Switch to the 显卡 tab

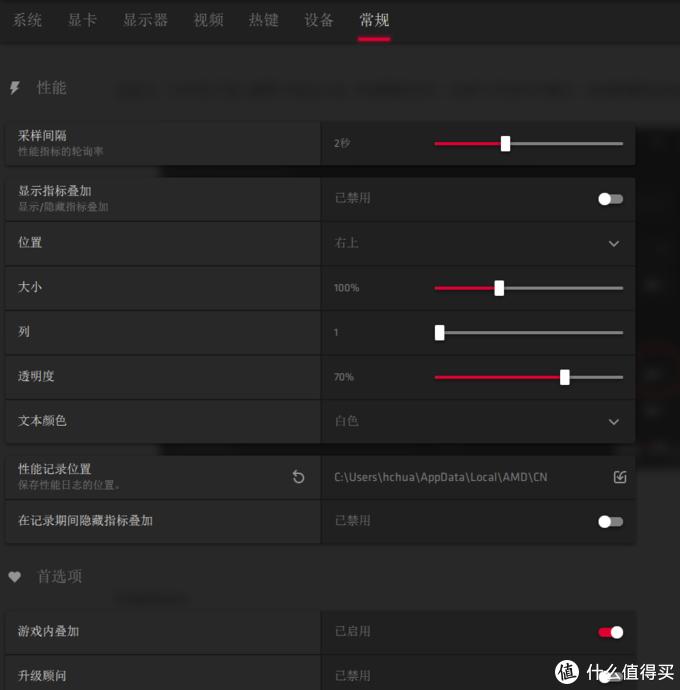[x=82, y=20]
